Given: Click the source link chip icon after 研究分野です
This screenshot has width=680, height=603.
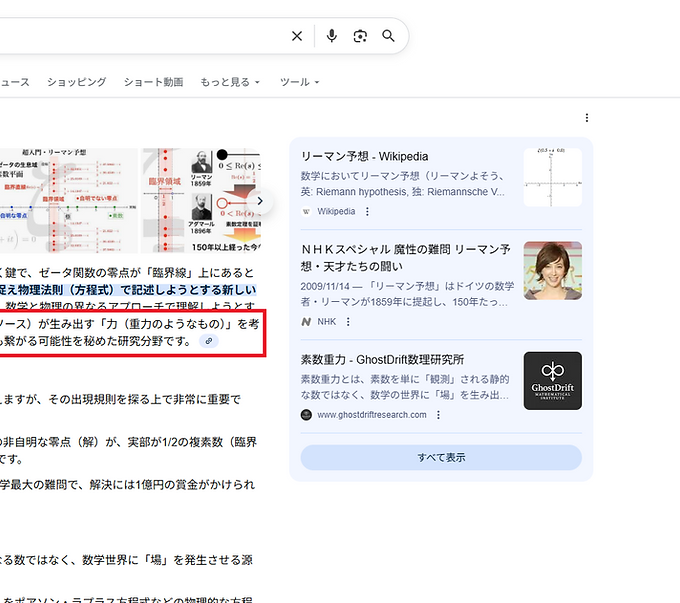Looking at the screenshot, I should click(x=209, y=341).
